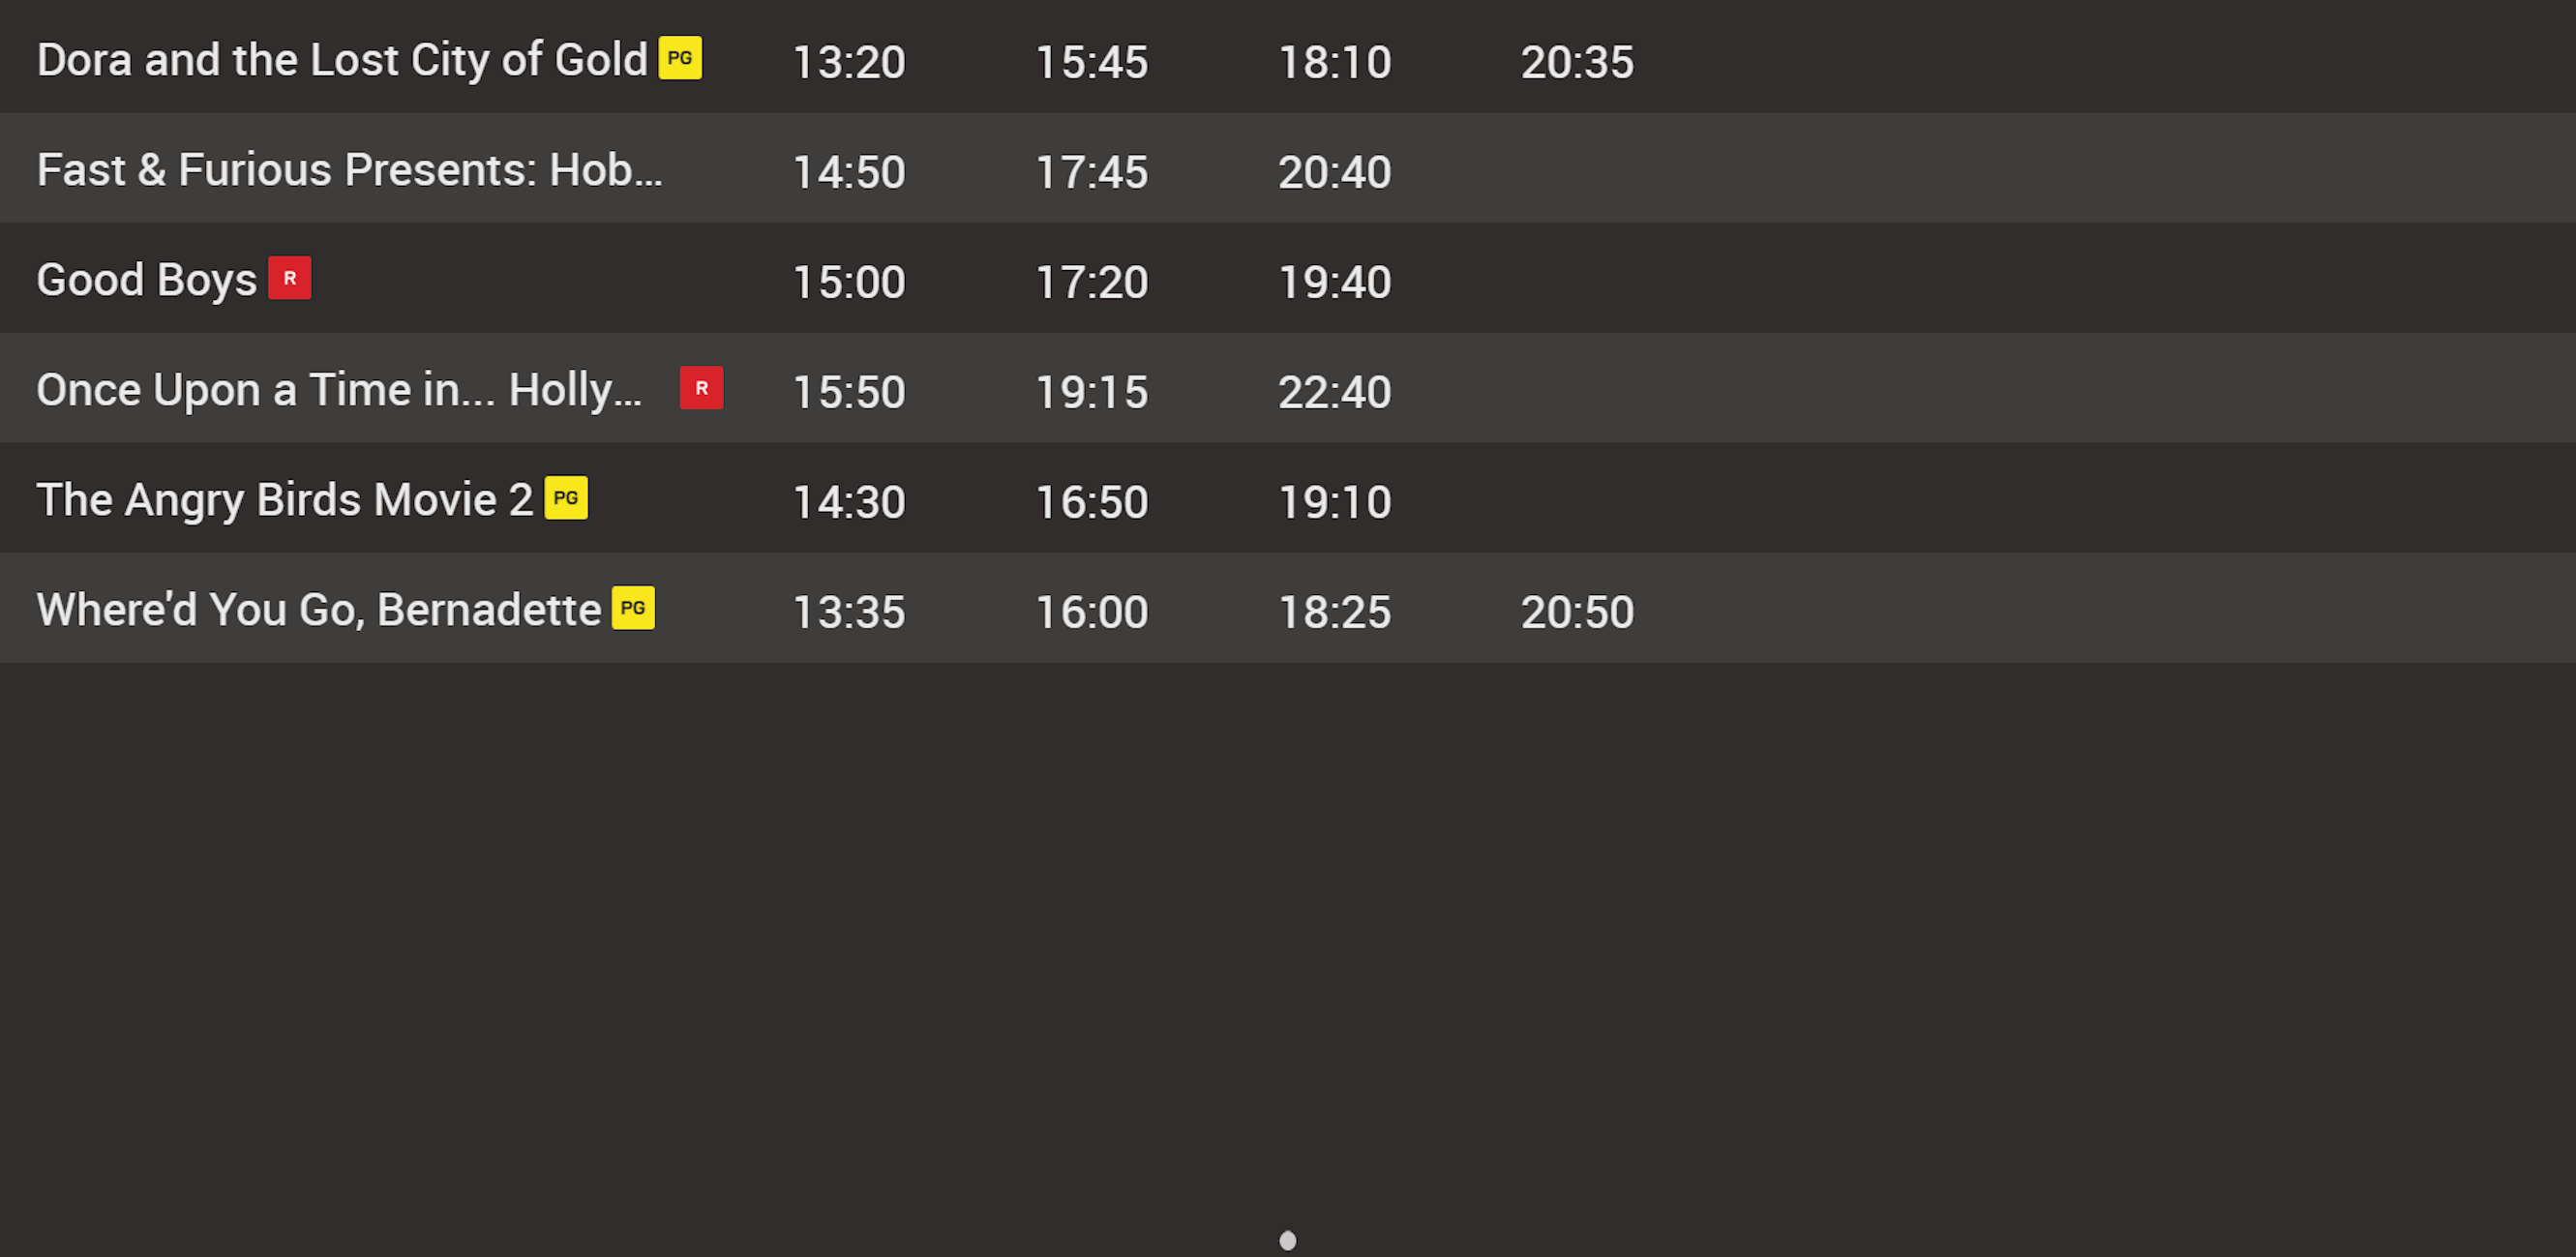The height and width of the screenshot is (1257, 2576).
Task: Choose 22:40 Once Upon a Time showtime
Action: (x=1335, y=392)
